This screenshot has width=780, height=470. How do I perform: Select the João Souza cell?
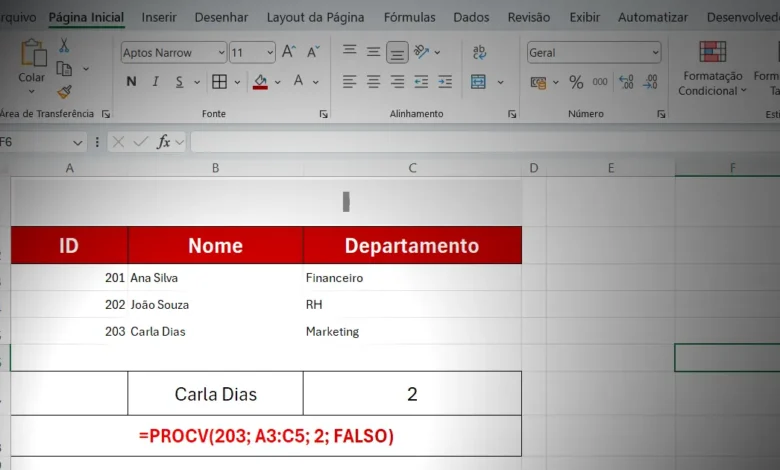tap(215, 304)
